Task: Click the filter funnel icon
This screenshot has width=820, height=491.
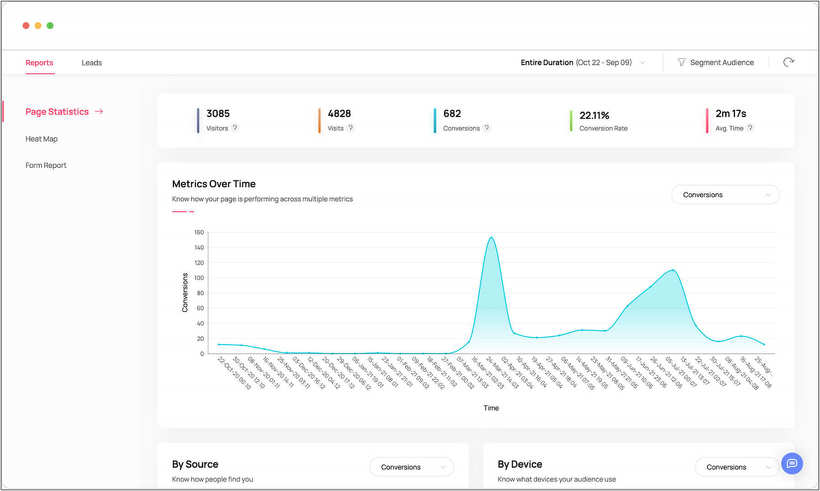Action: pyautogui.click(x=681, y=62)
